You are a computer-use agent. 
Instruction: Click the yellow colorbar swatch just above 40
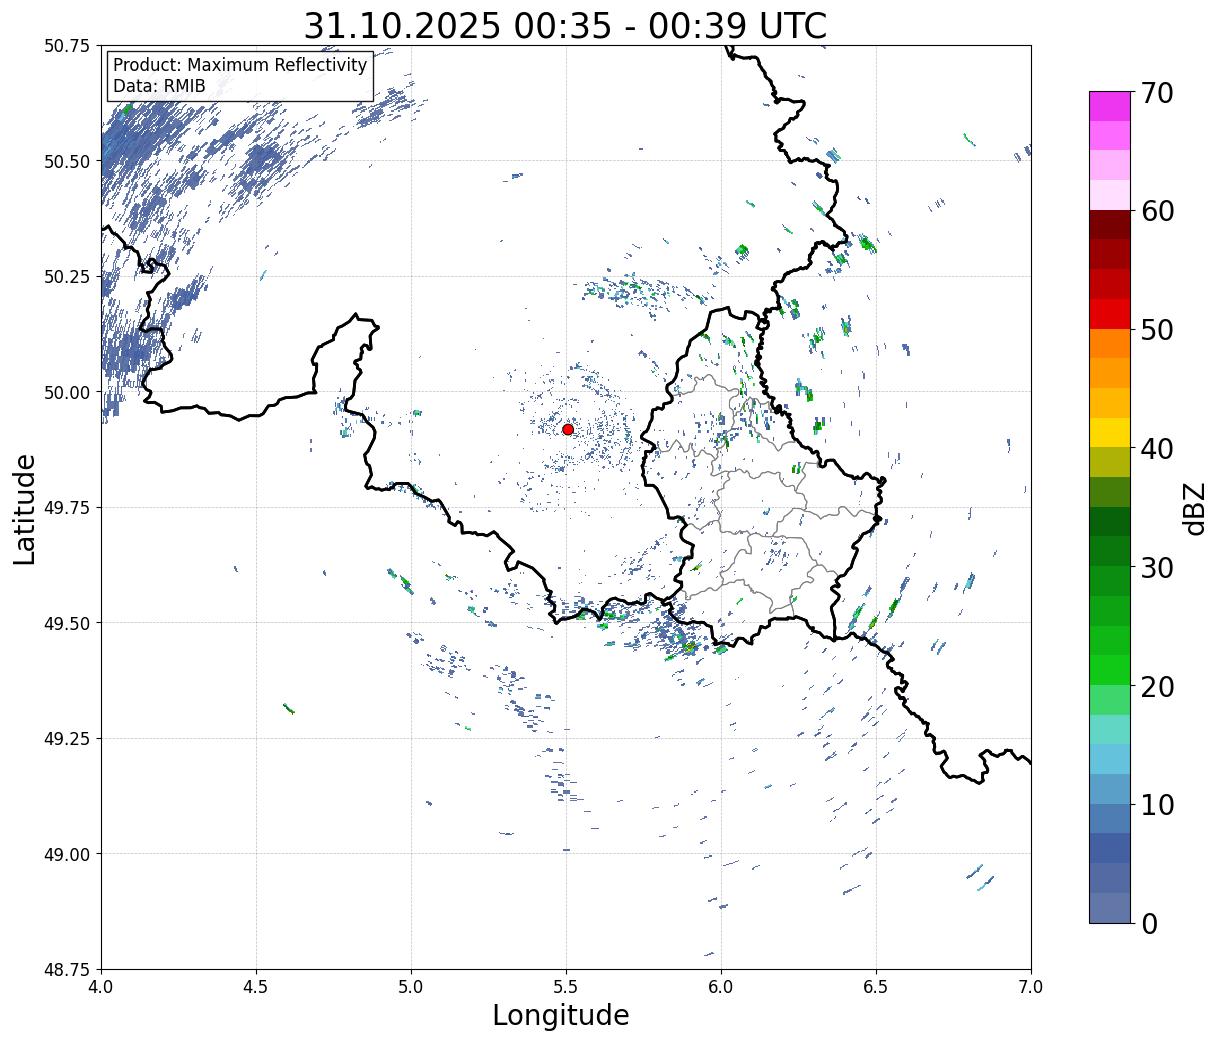tap(1110, 432)
